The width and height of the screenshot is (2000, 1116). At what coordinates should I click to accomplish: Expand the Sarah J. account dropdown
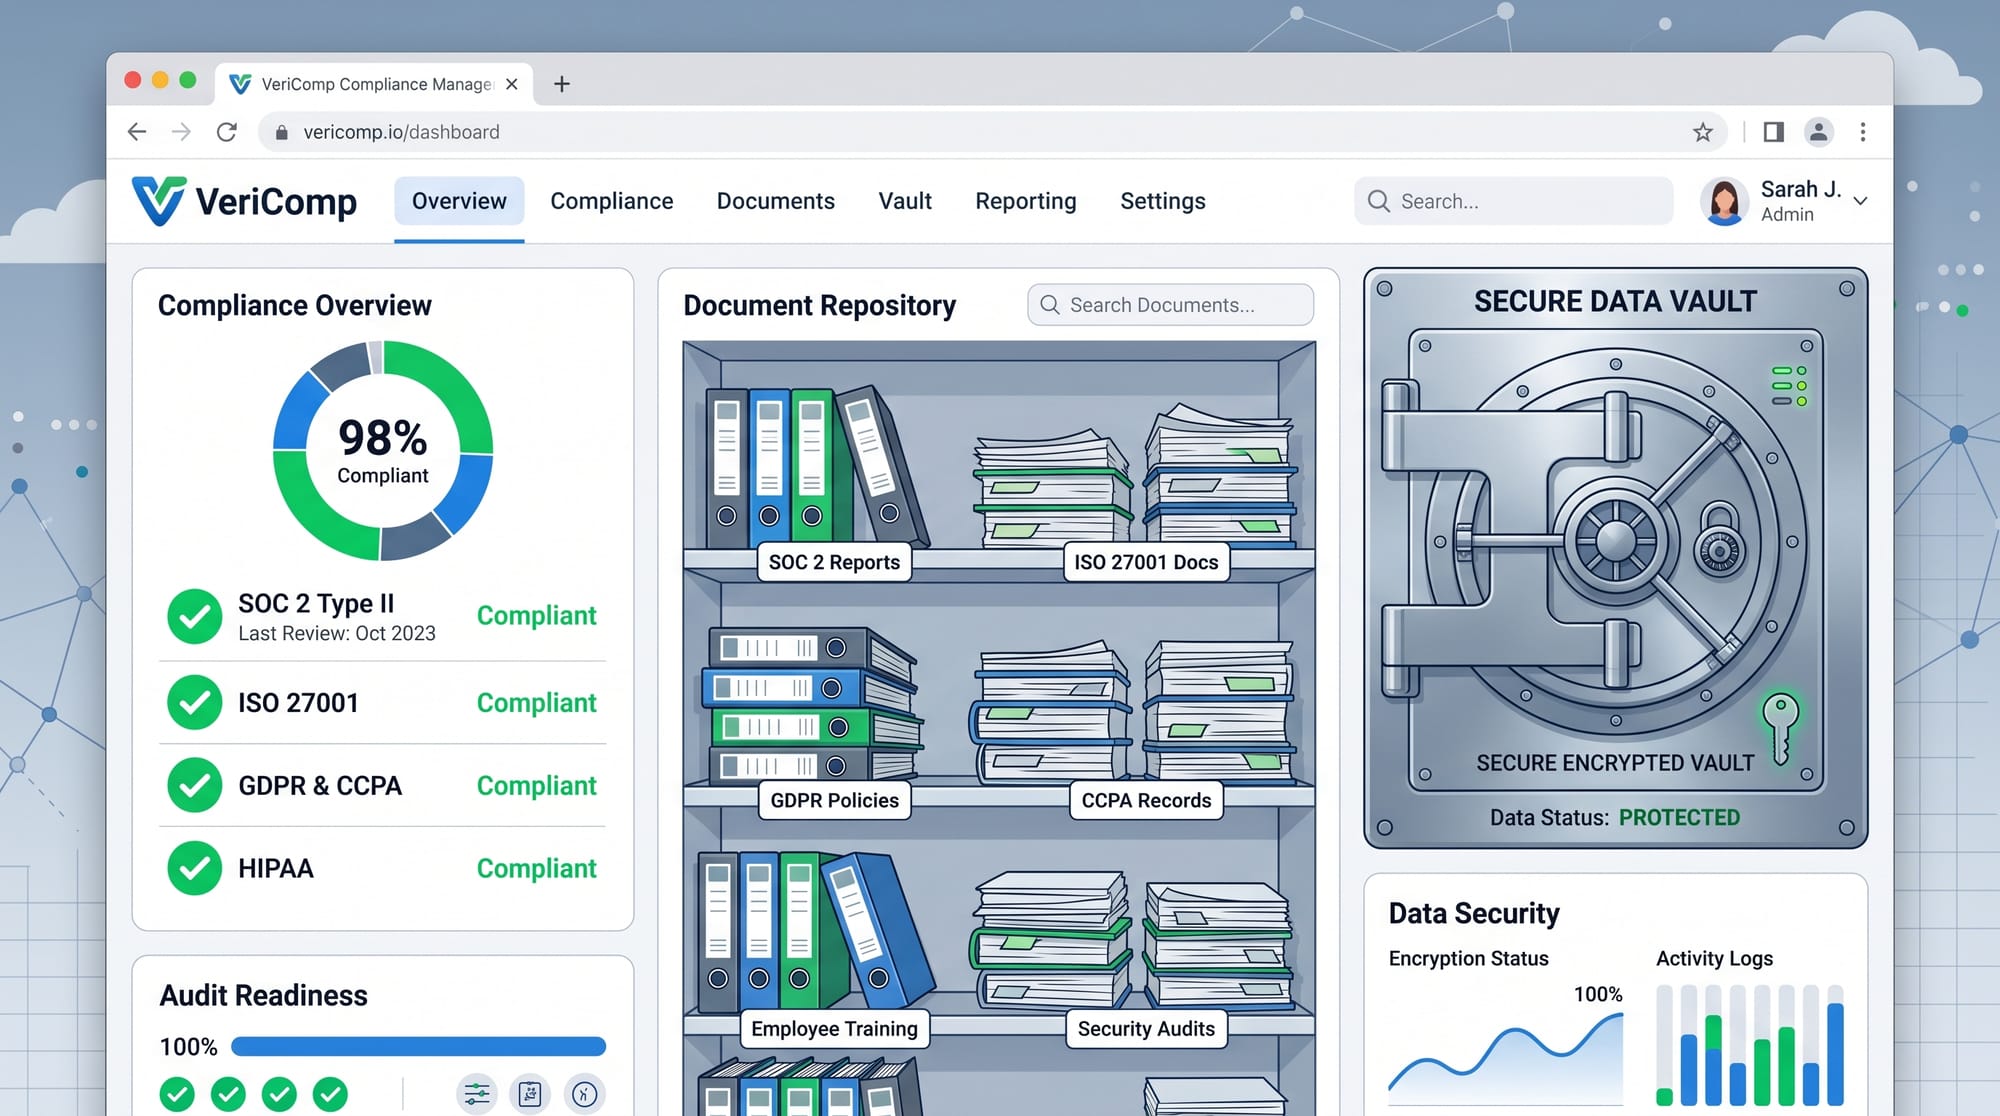click(1860, 201)
